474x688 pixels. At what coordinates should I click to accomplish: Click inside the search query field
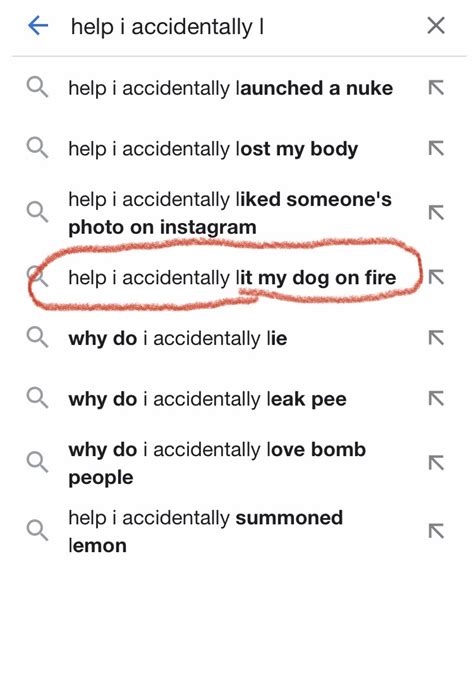pos(237,26)
